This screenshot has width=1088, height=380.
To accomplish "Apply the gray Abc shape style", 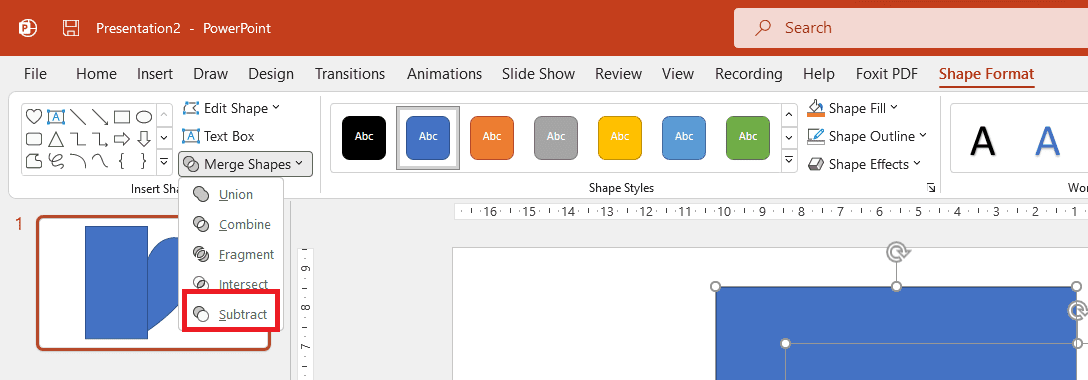I will pos(556,137).
